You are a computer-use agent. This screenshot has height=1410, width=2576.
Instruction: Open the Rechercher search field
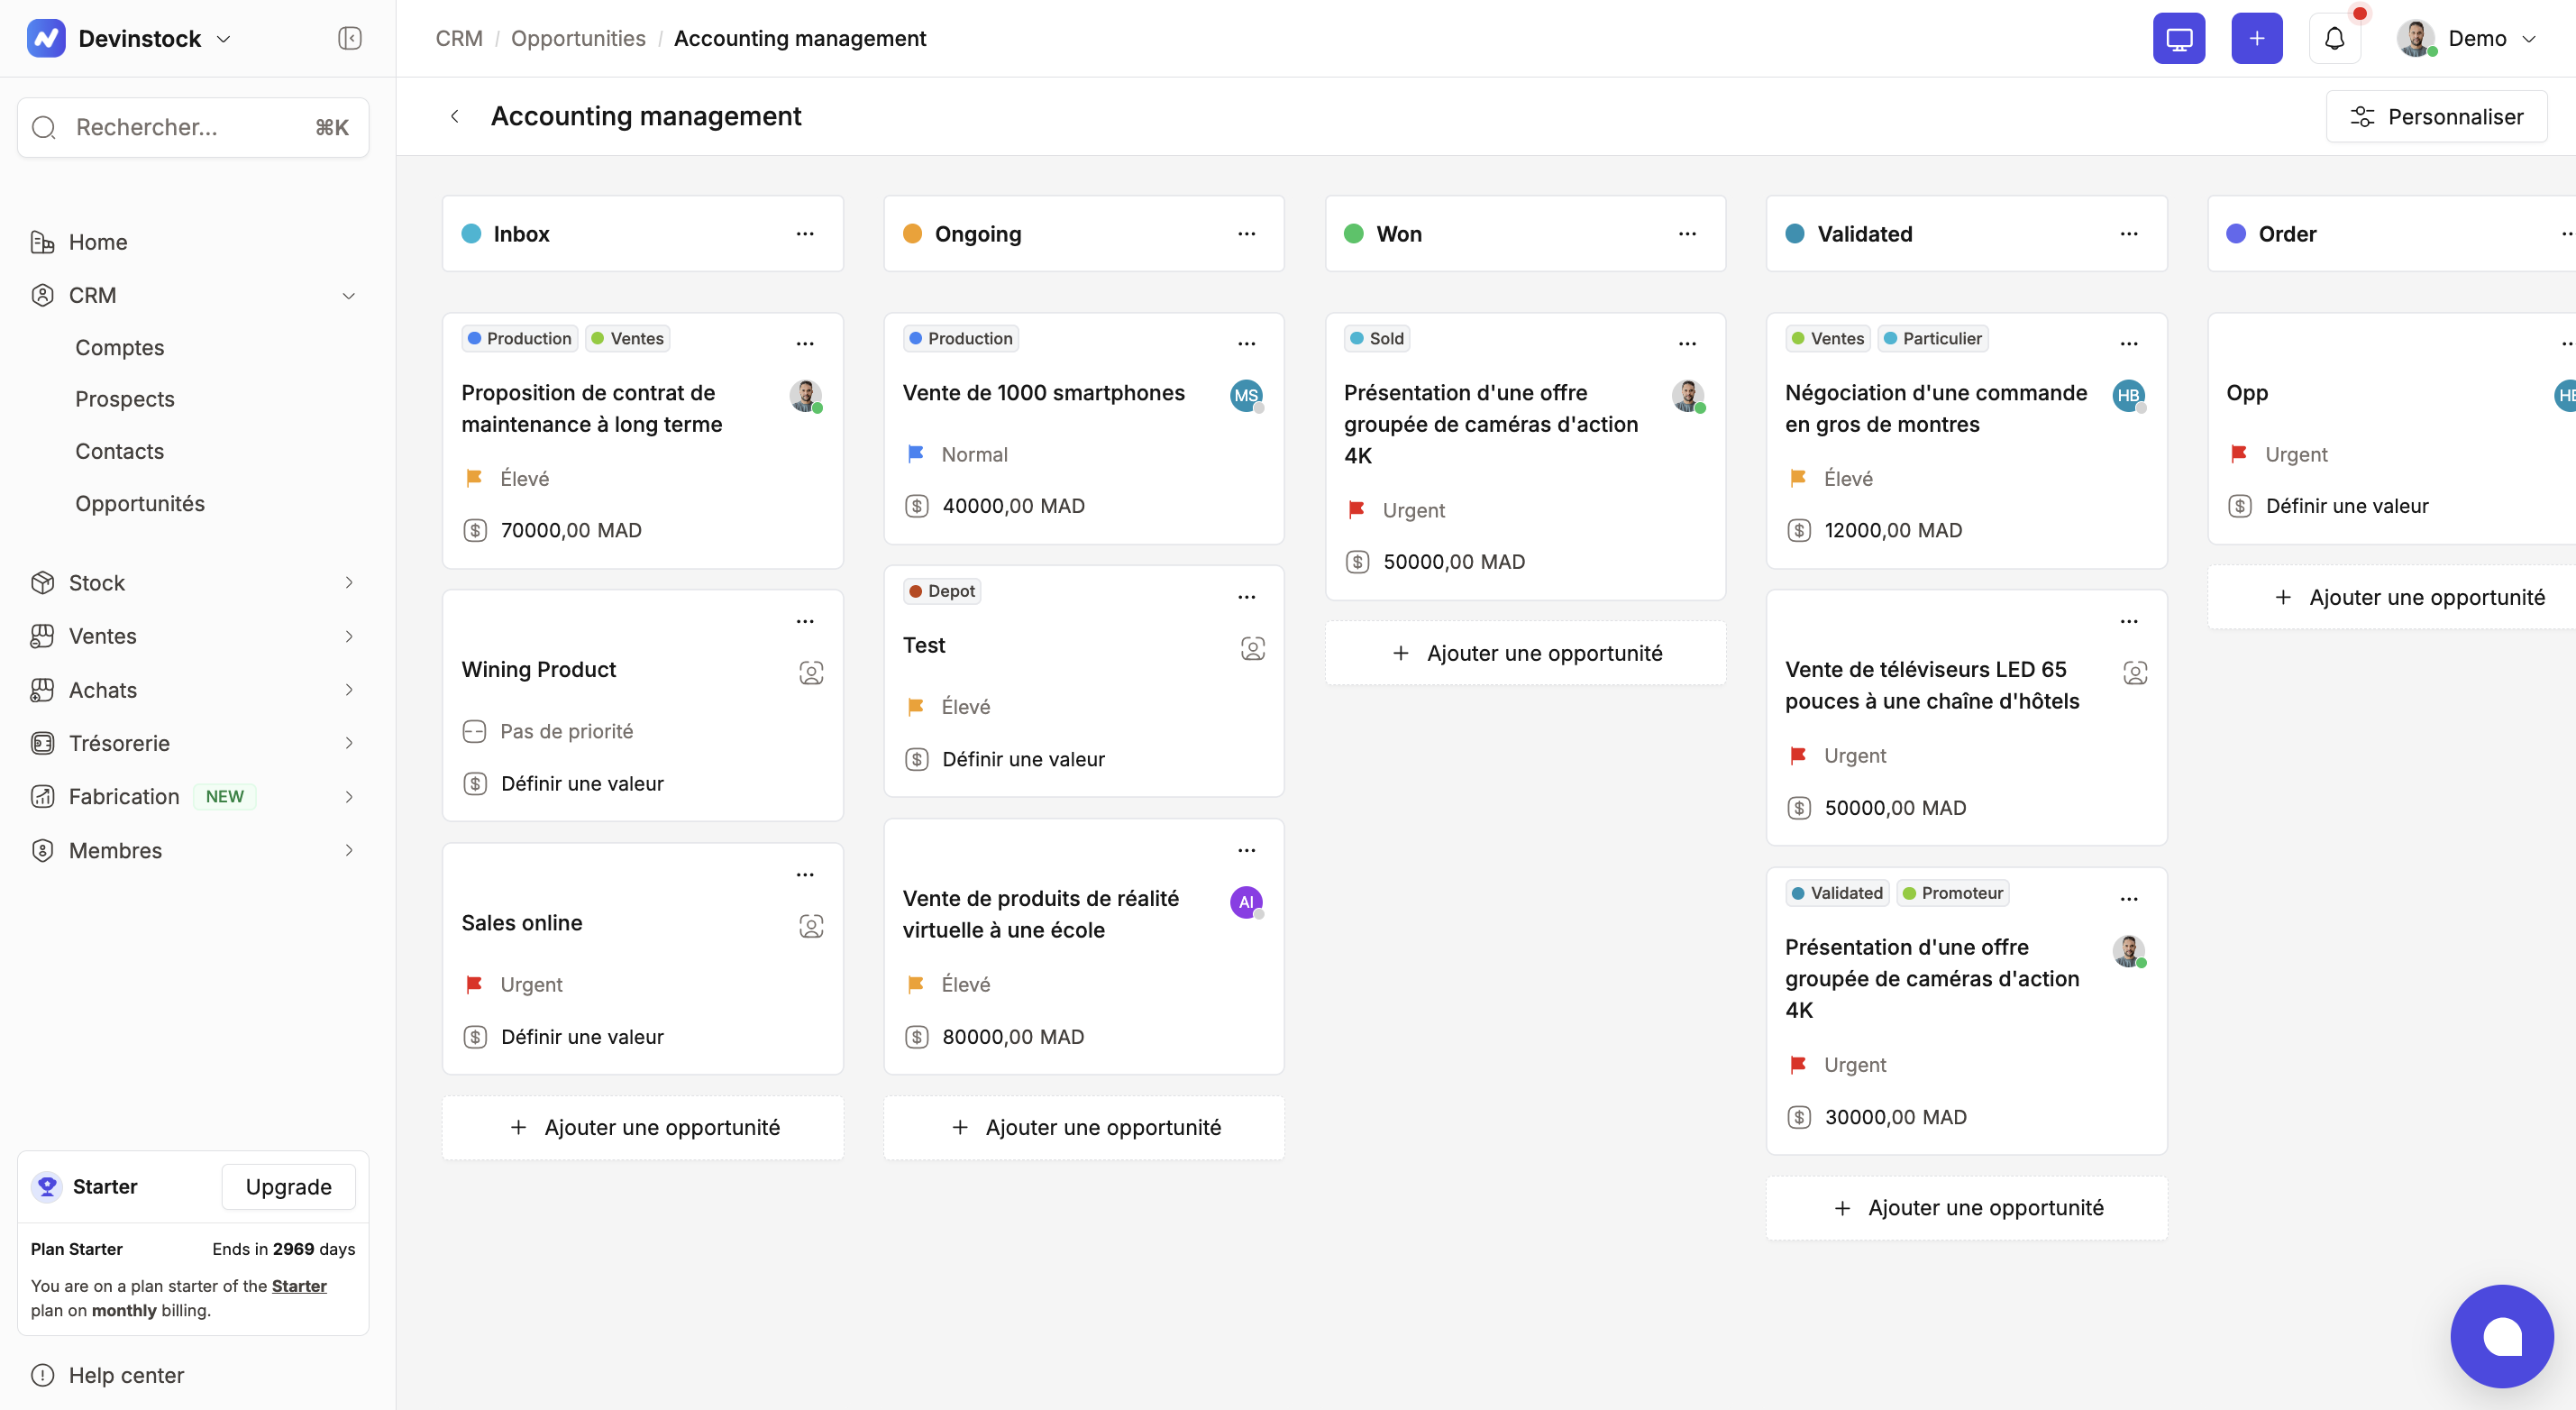(192, 127)
